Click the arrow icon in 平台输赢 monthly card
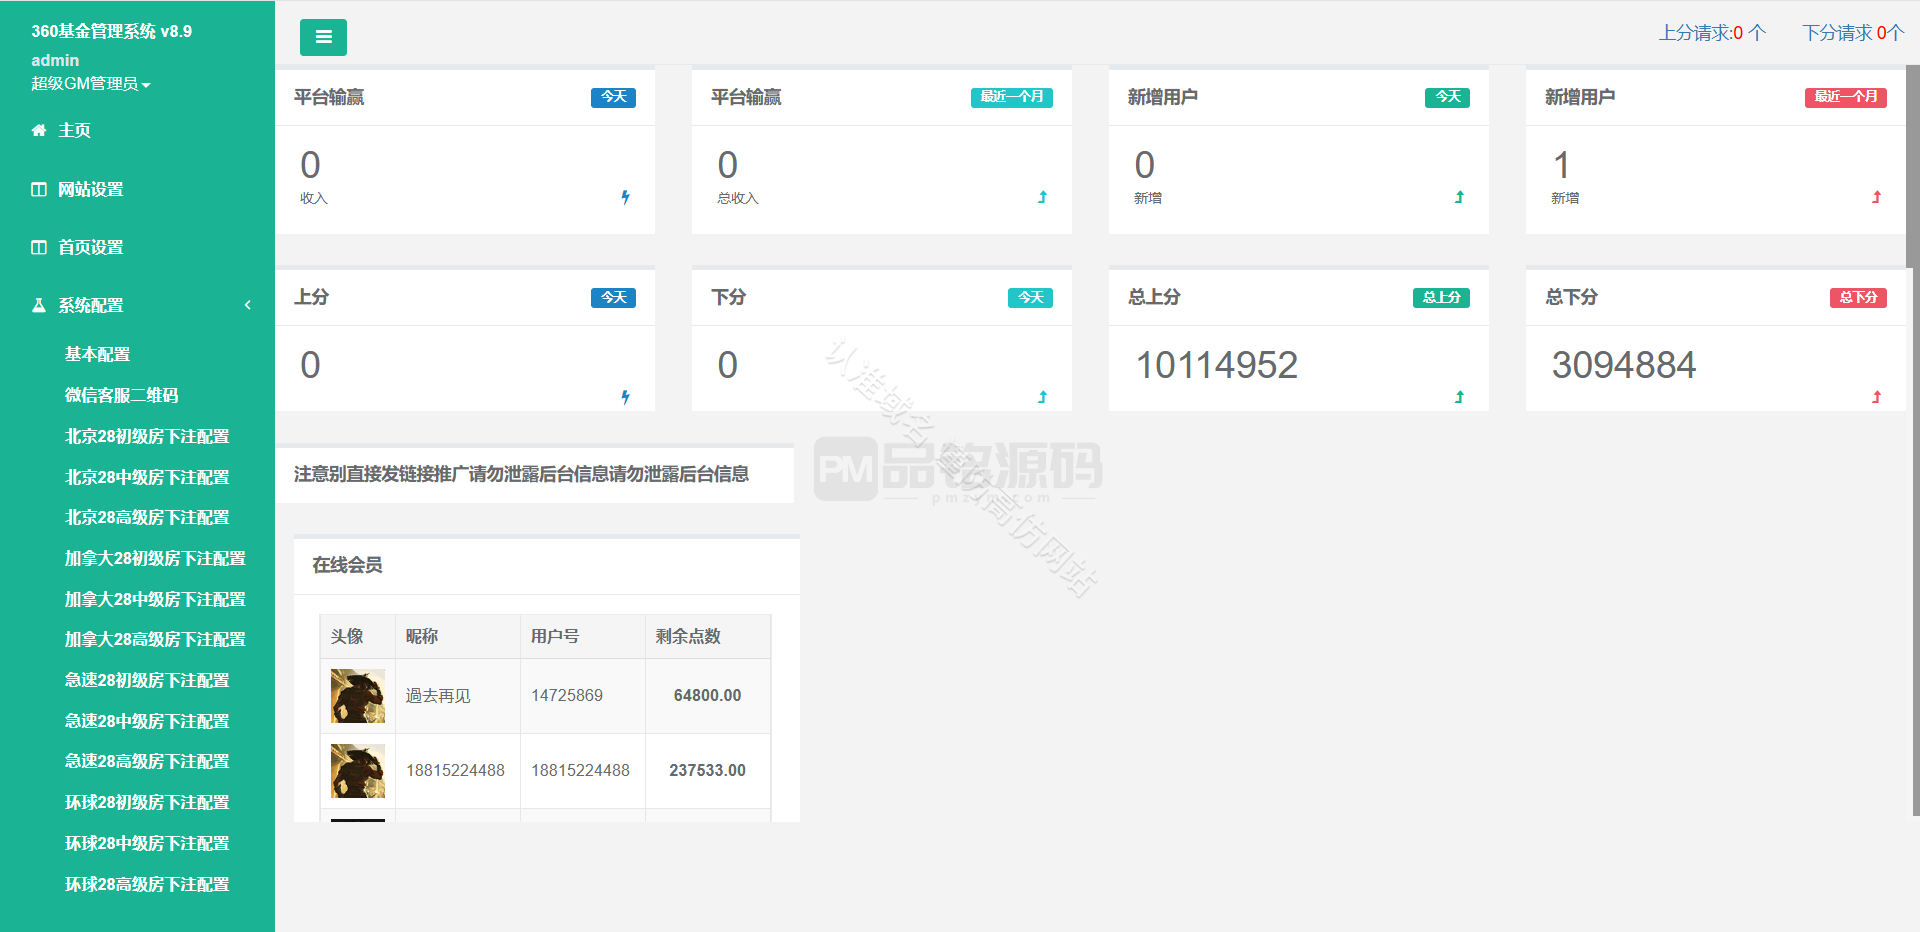The height and width of the screenshot is (932, 1920). 1043,197
